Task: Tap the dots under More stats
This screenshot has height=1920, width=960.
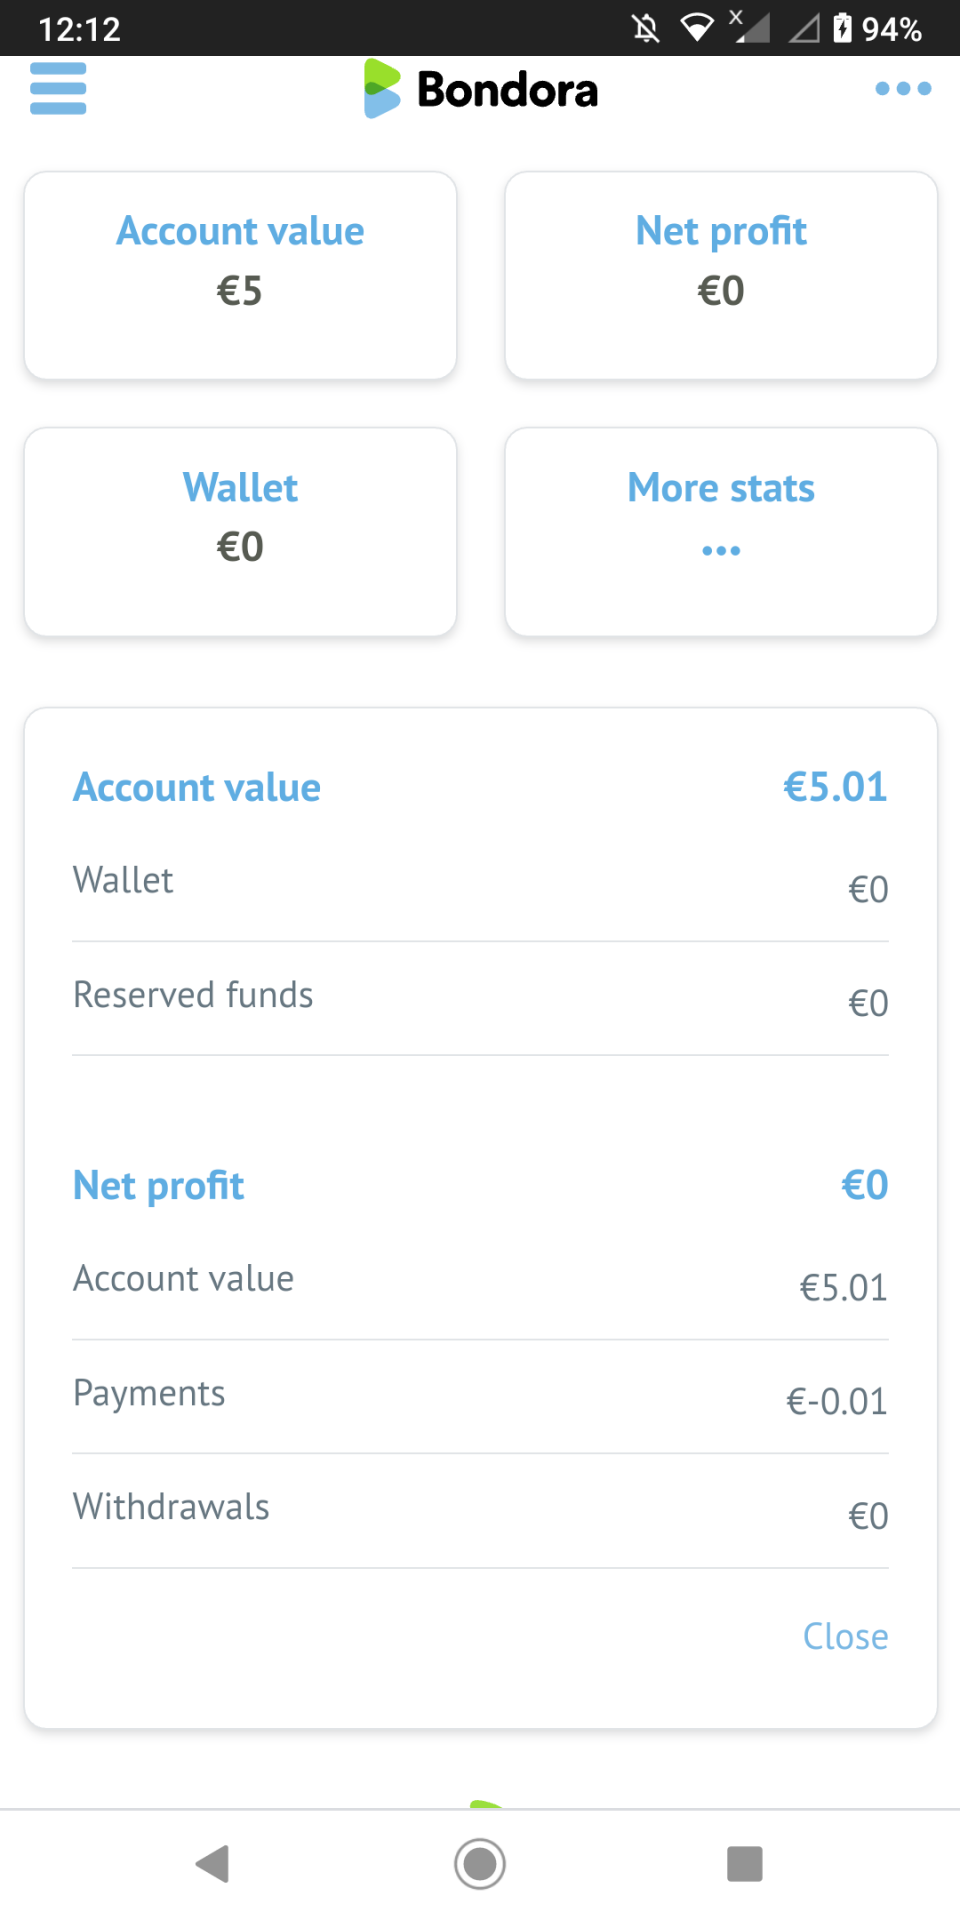Action: (x=721, y=551)
